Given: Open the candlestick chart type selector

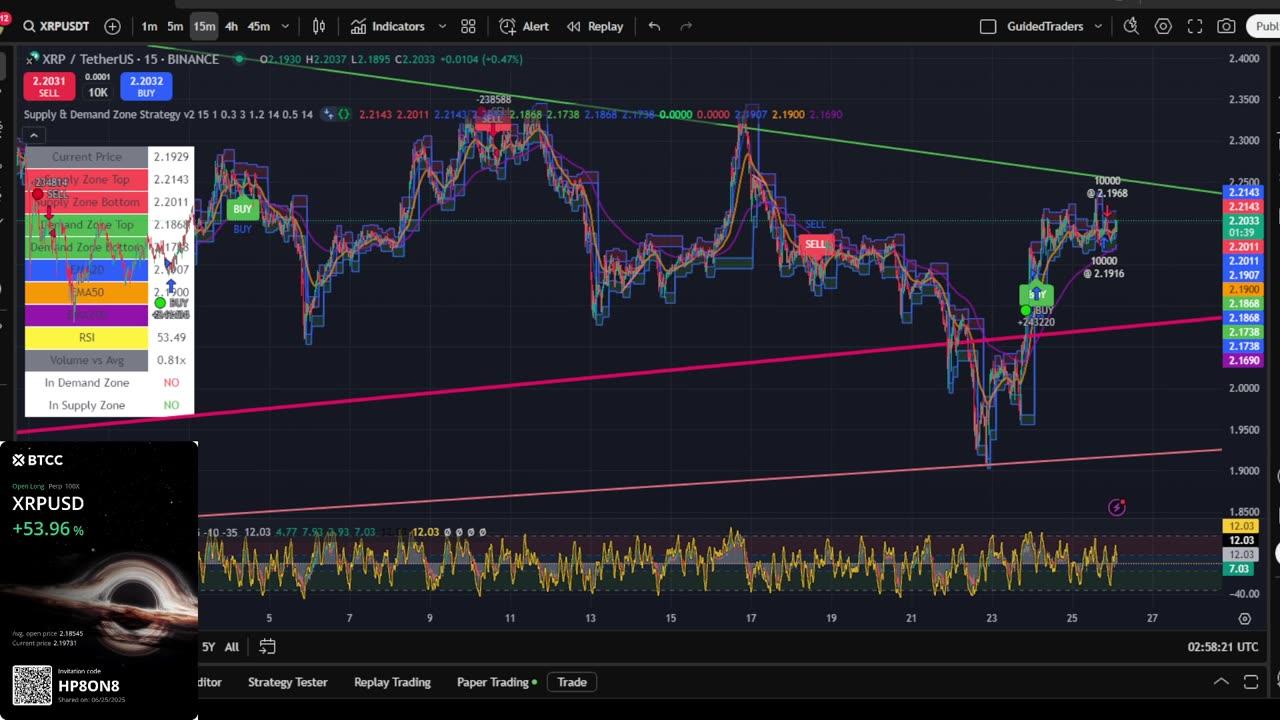Looking at the screenshot, I should pyautogui.click(x=319, y=26).
